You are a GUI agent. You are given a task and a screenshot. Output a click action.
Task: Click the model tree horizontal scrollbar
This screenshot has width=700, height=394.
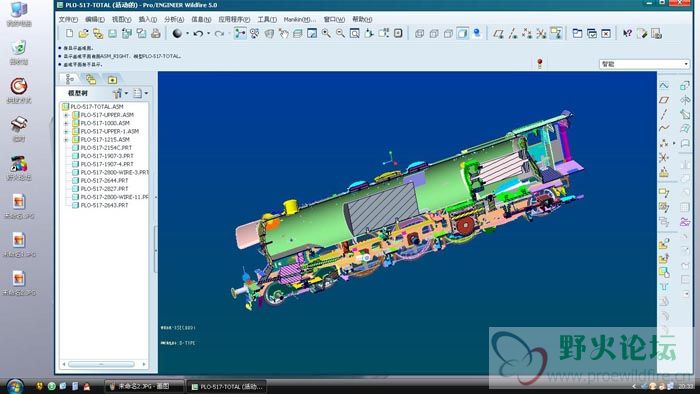pos(101,364)
